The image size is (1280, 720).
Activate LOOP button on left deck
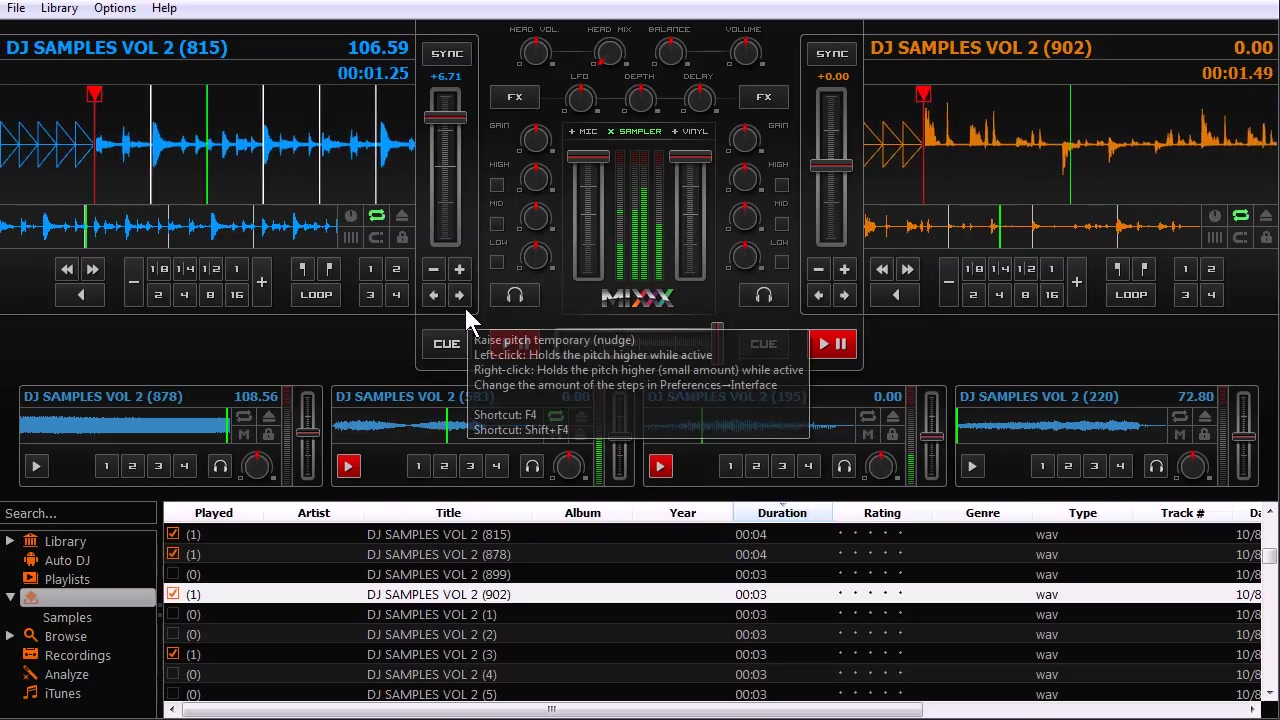[316, 295]
